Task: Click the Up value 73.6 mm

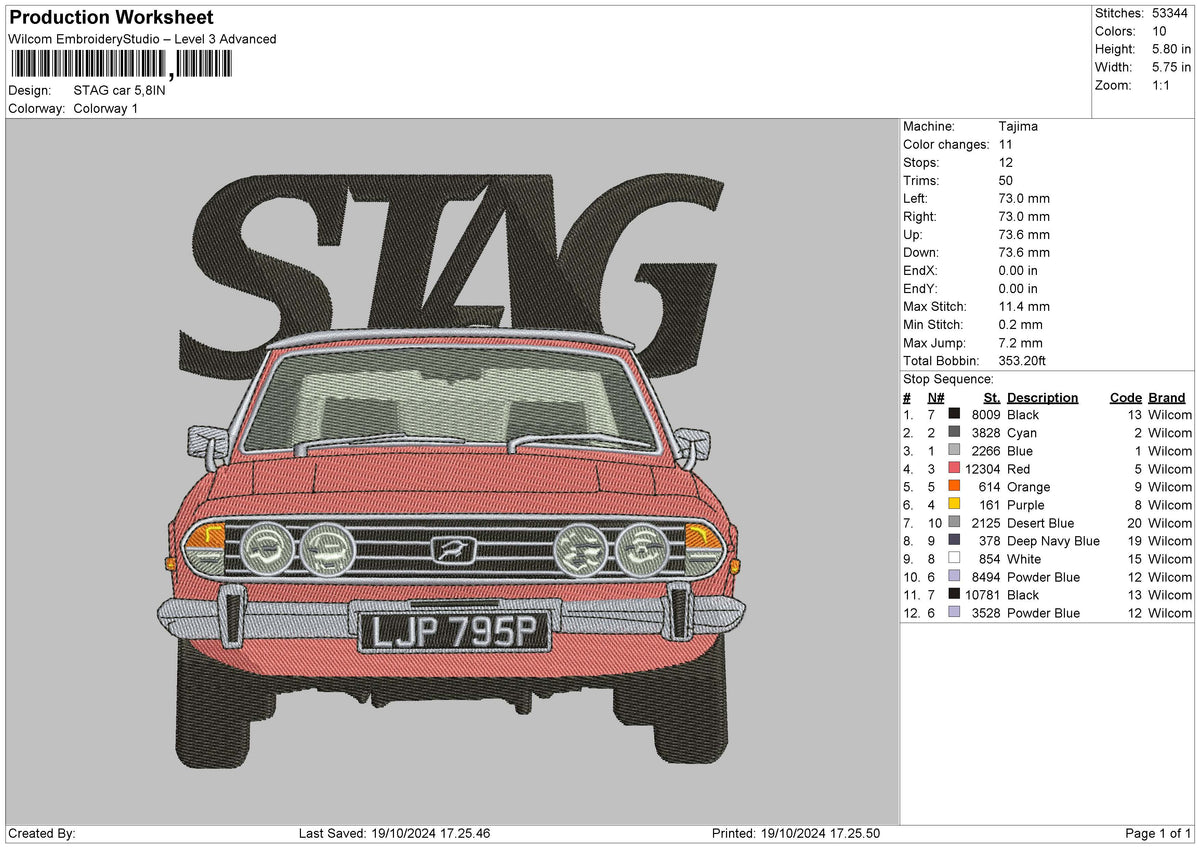Action: [1024, 235]
